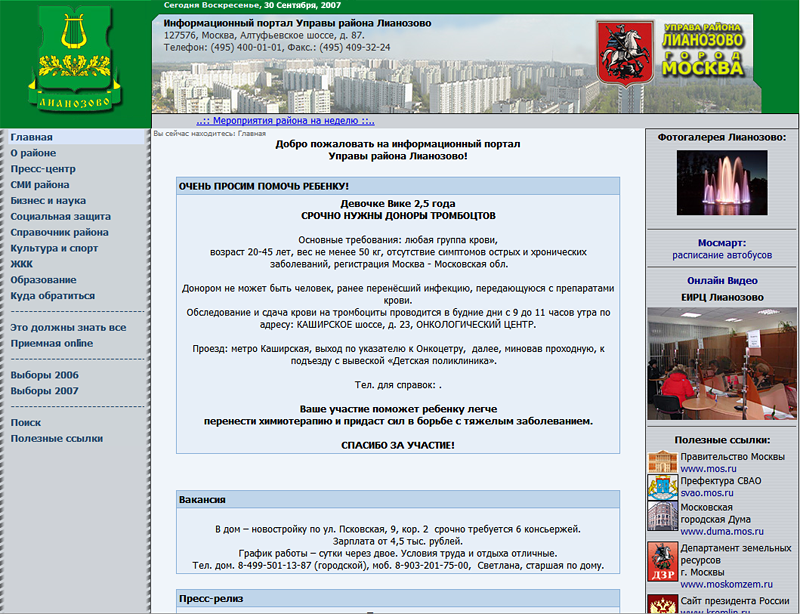
Task: Open Социальная защита section
Action: pos(61,216)
